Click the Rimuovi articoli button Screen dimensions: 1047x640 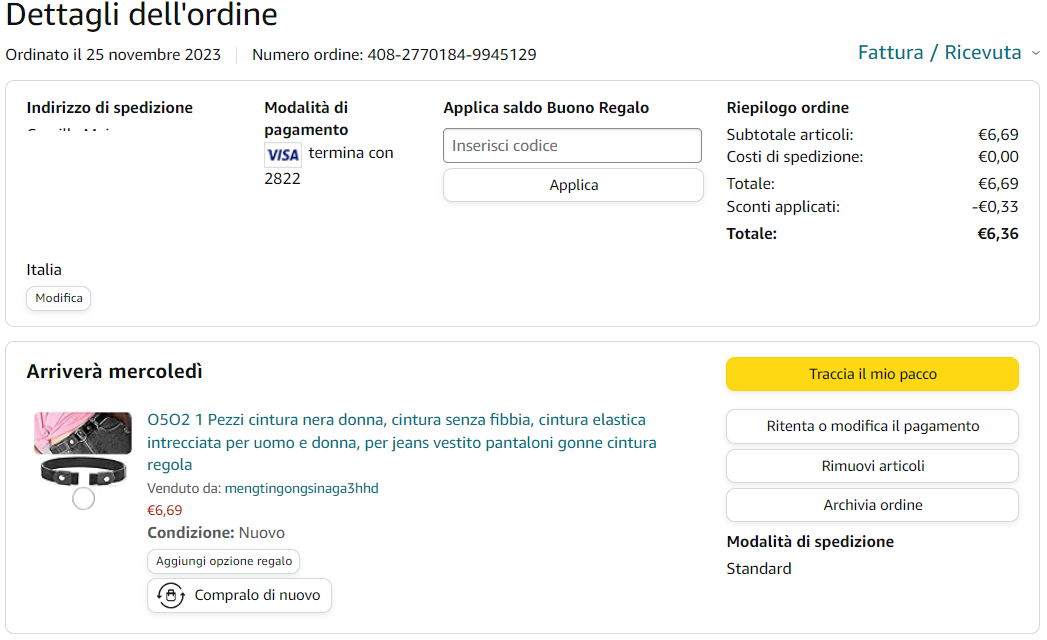[x=872, y=466]
